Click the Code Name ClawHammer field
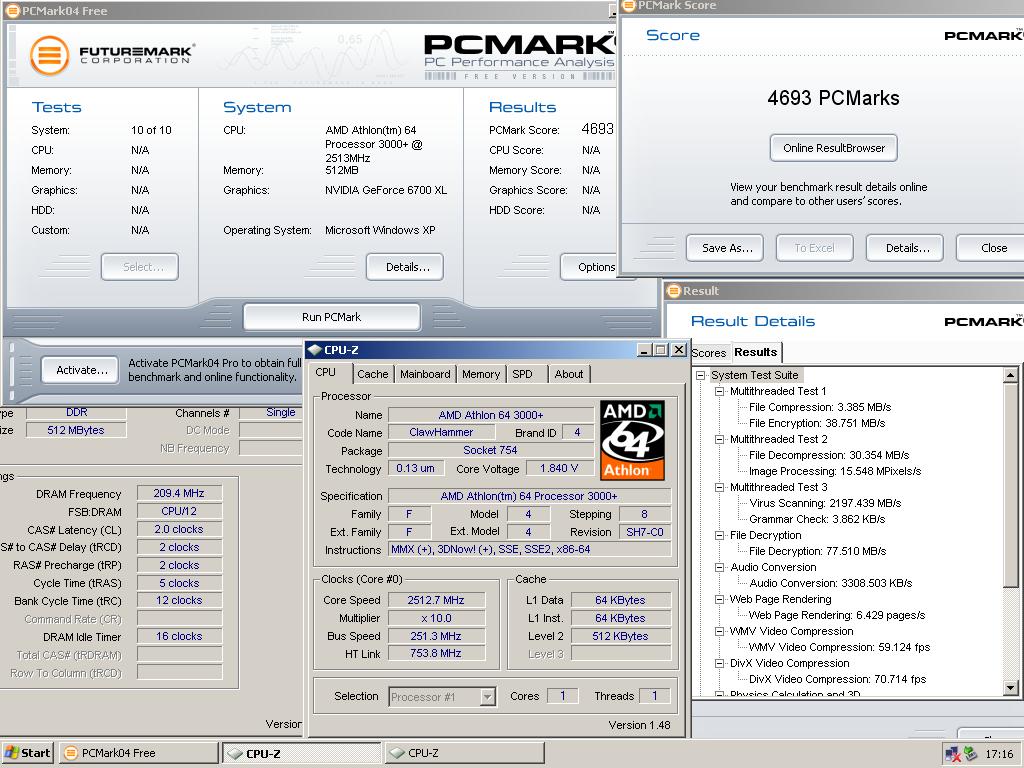The width and height of the screenshot is (1024, 768). (441, 432)
